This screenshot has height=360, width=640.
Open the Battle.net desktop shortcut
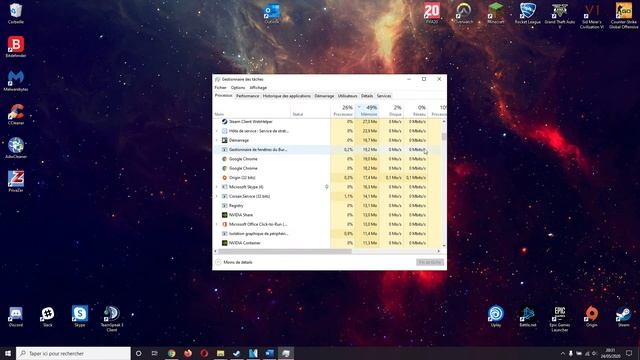tap(528, 316)
